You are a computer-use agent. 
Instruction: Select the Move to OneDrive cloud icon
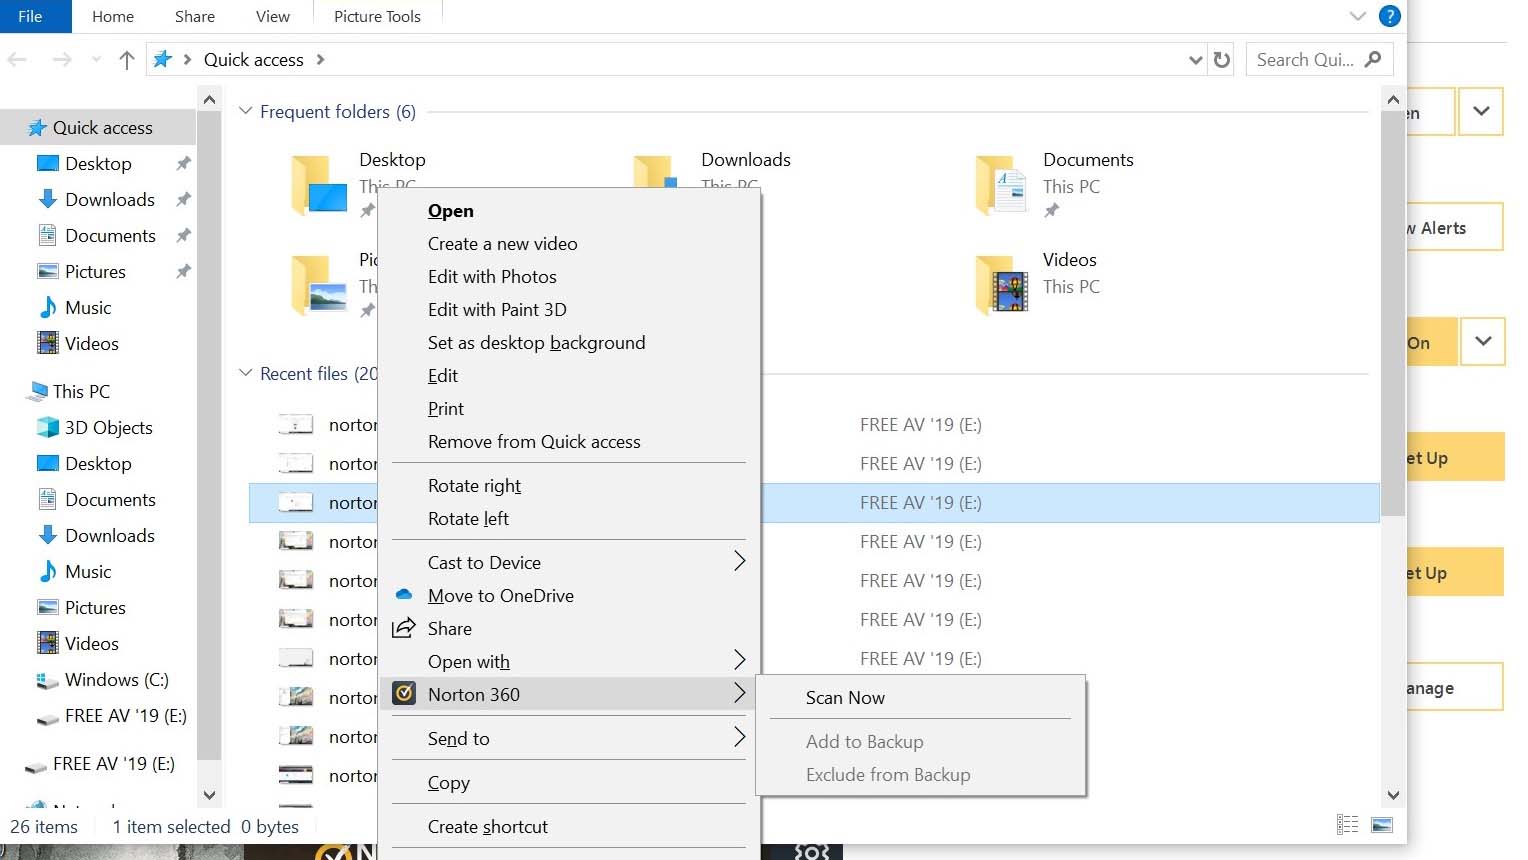(x=404, y=595)
